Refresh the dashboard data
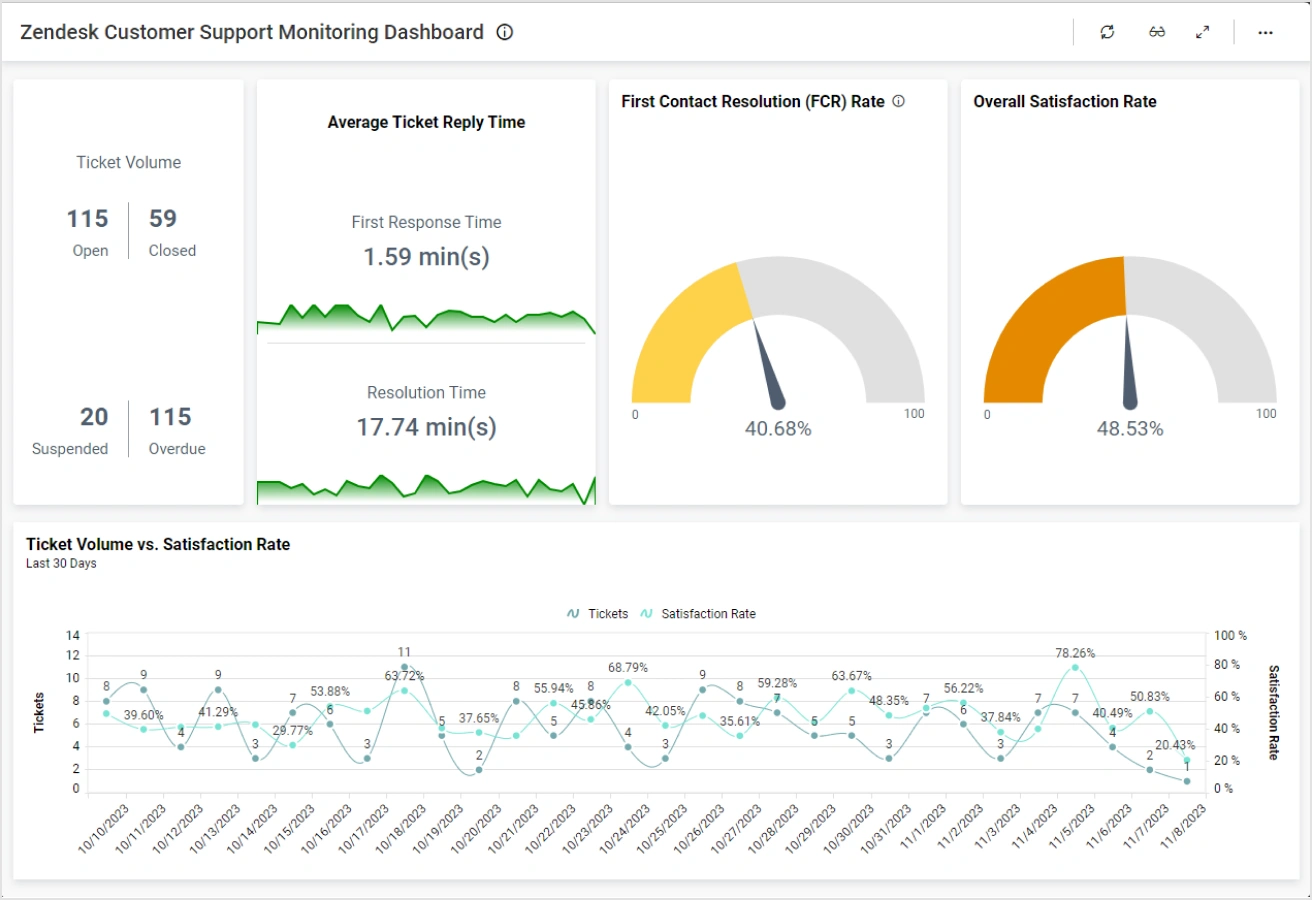The height and width of the screenshot is (900, 1312). (1106, 32)
